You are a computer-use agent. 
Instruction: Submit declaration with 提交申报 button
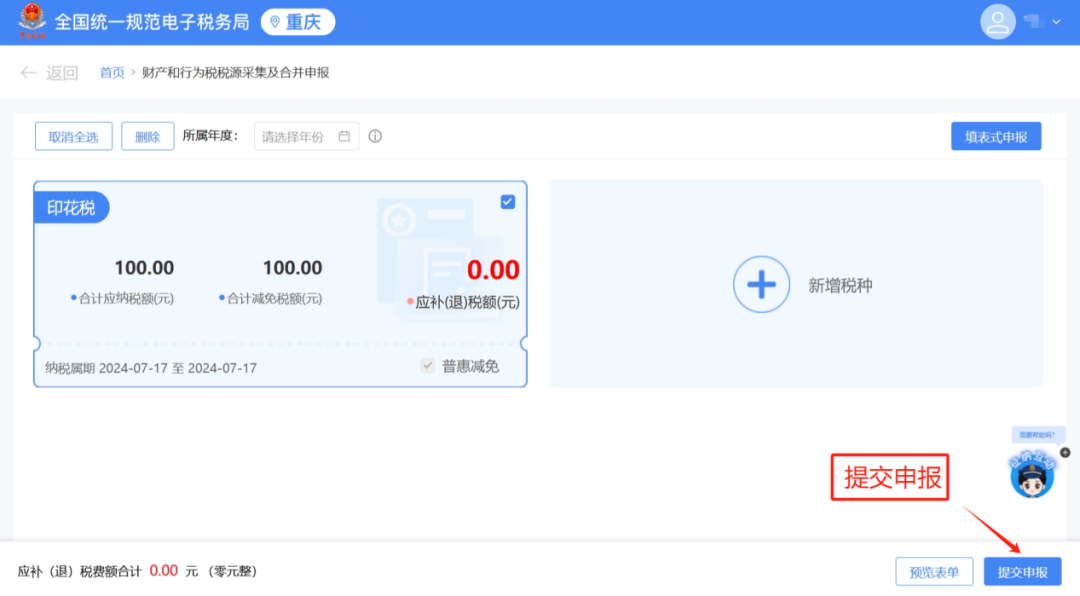click(x=1022, y=571)
